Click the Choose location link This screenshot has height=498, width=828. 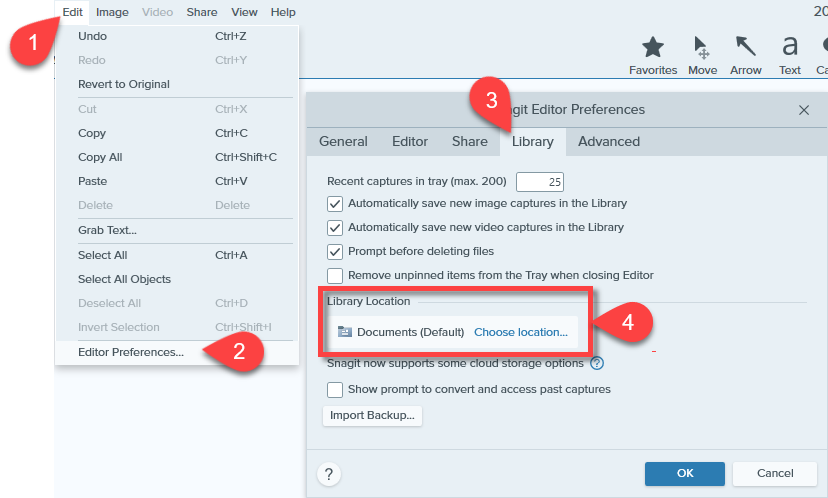coord(520,332)
